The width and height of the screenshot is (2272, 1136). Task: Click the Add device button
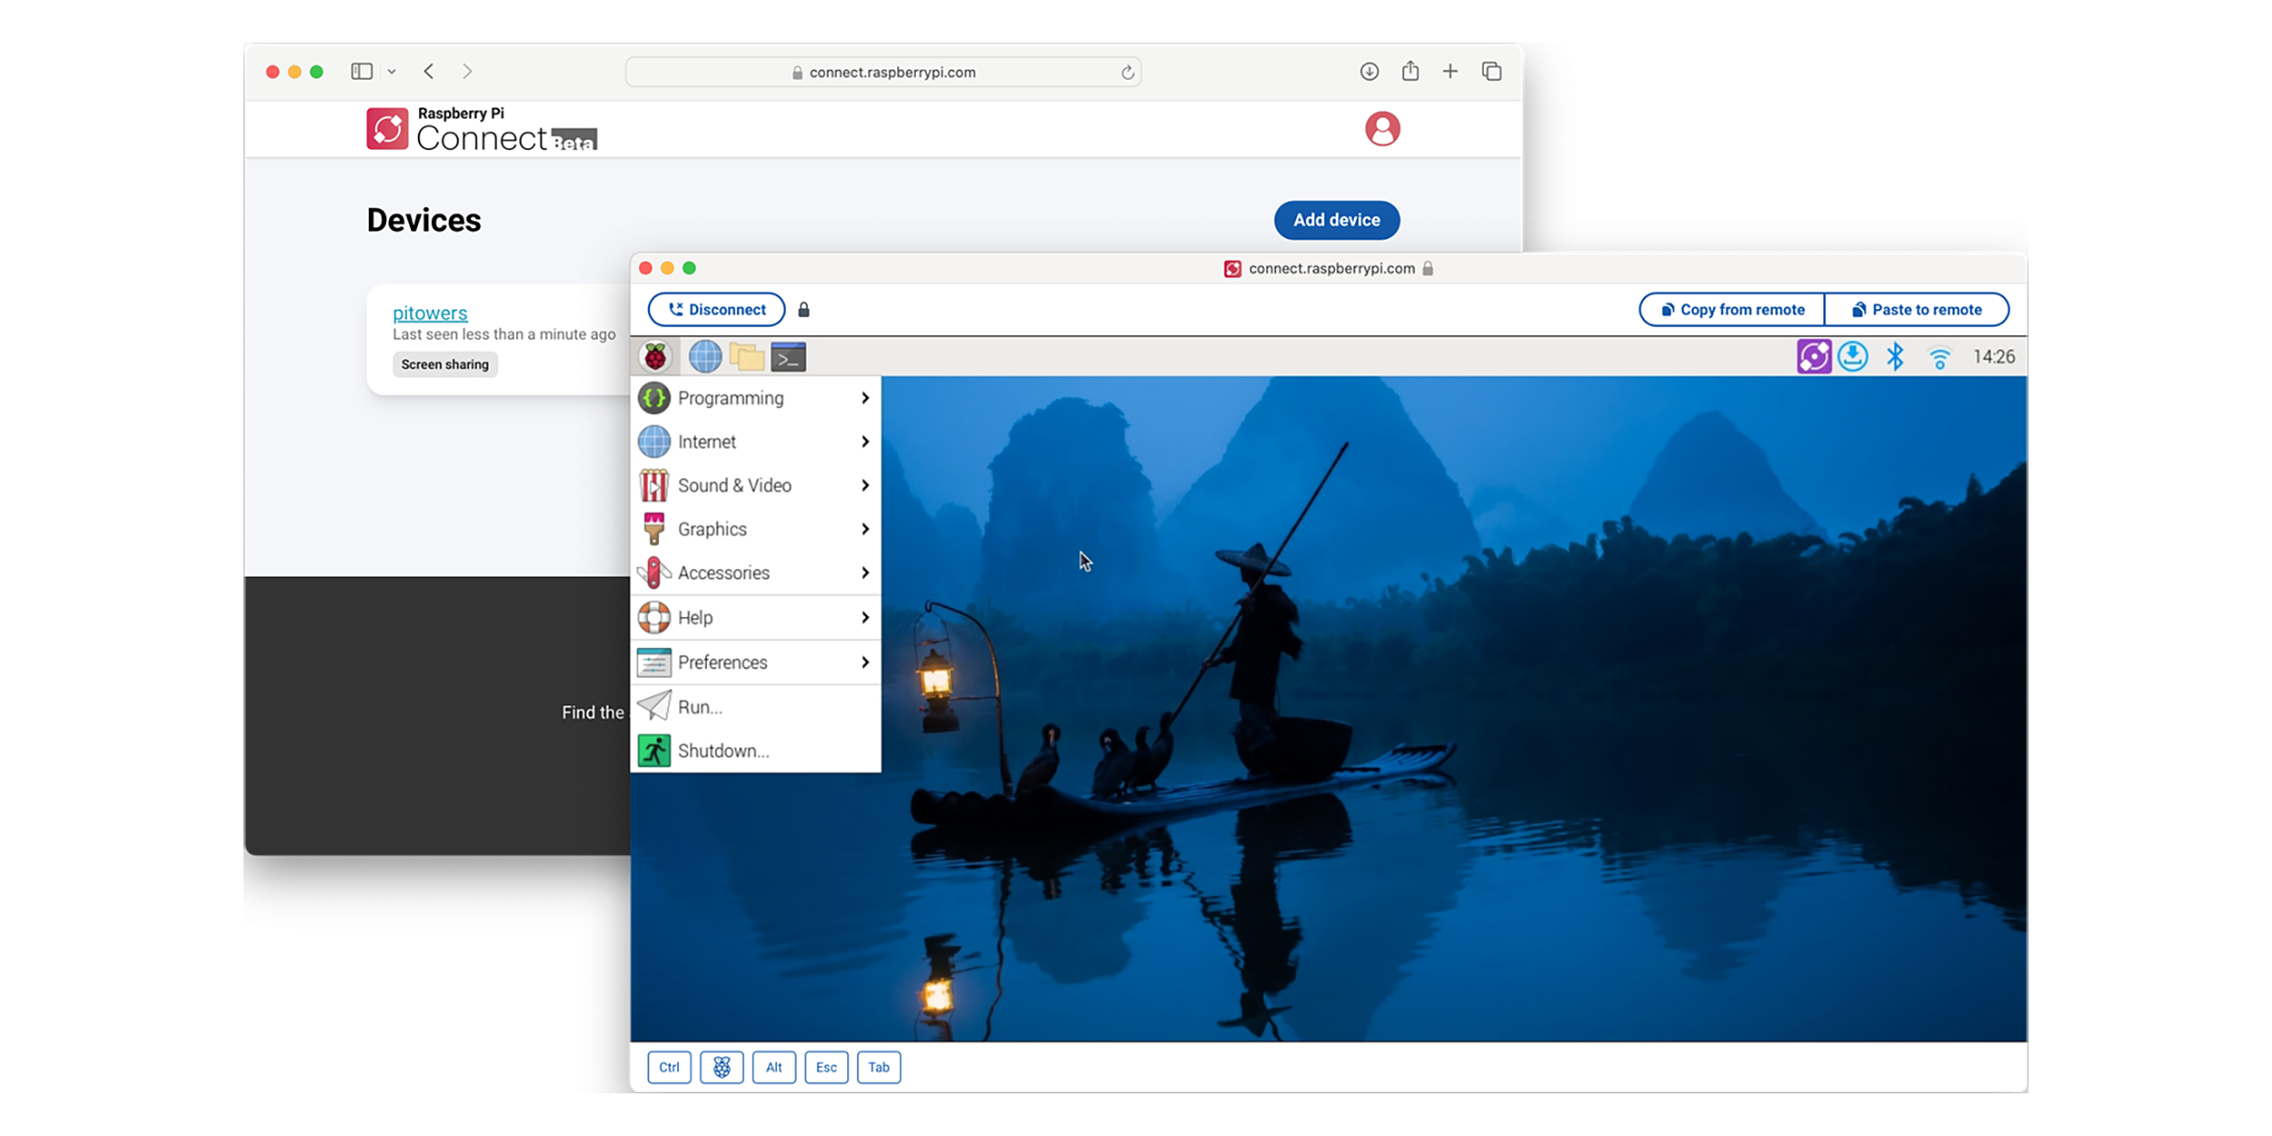pyautogui.click(x=1336, y=220)
